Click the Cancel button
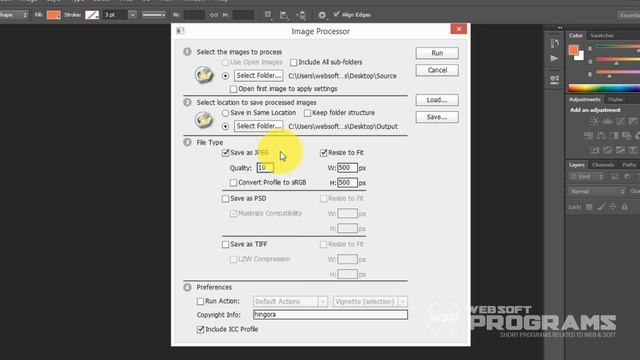Image resolution: width=640 pixels, height=360 pixels. 437,70
